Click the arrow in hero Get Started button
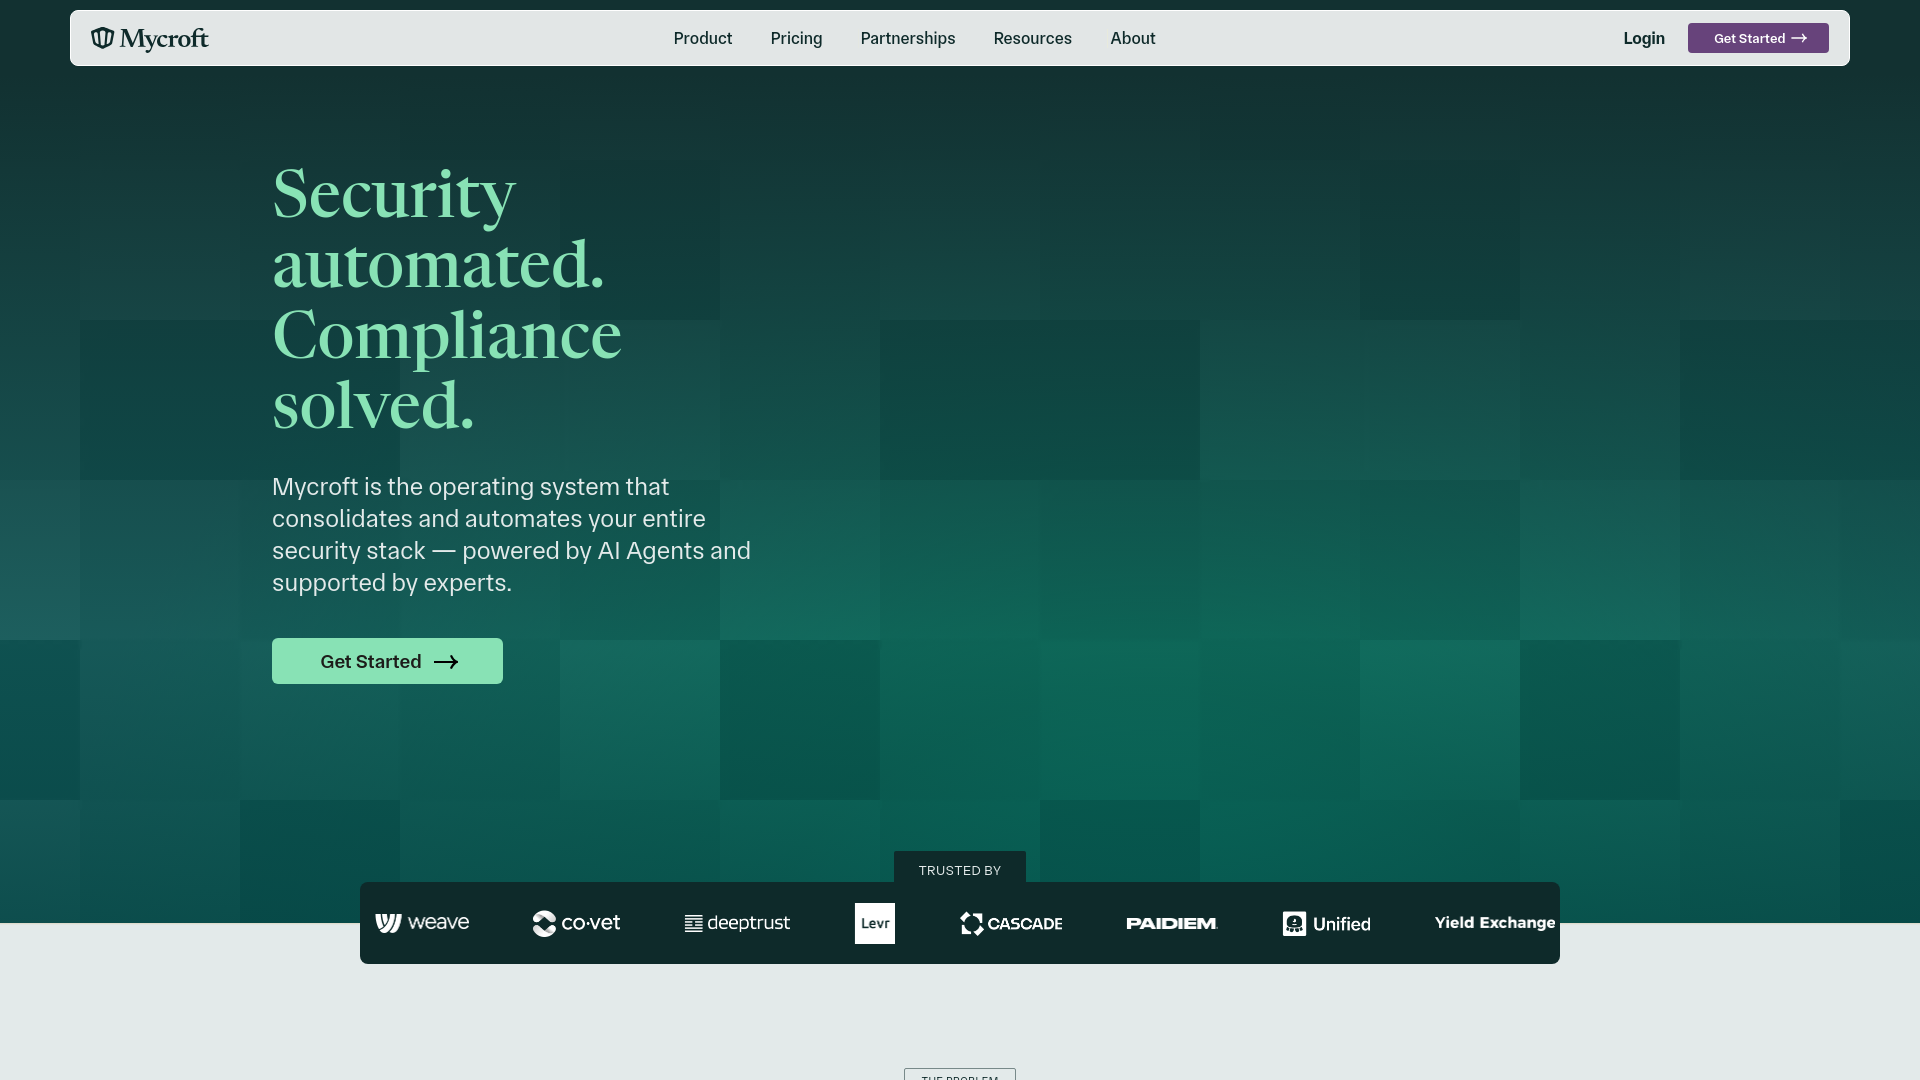The image size is (1920, 1080). (x=446, y=662)
